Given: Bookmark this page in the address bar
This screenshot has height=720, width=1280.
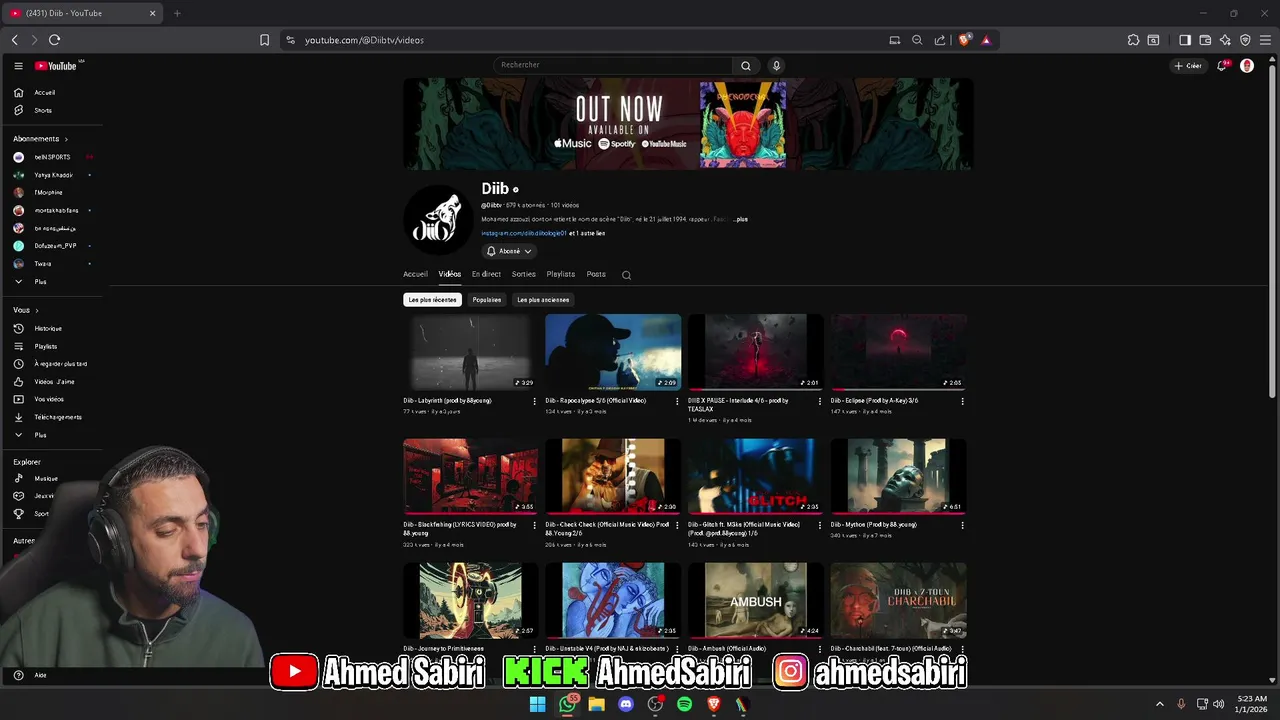Looking at the screenshot, I should click(264, 40).
